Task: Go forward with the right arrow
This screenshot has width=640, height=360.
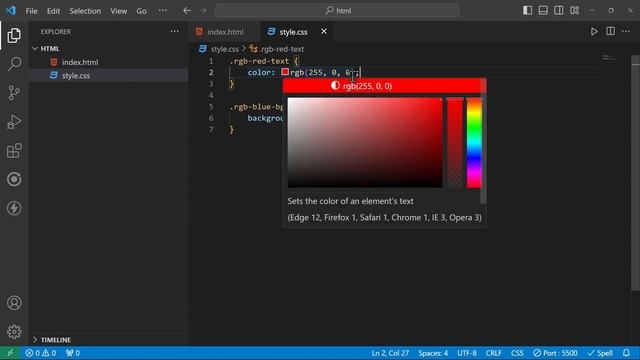Action: [203, 11]
